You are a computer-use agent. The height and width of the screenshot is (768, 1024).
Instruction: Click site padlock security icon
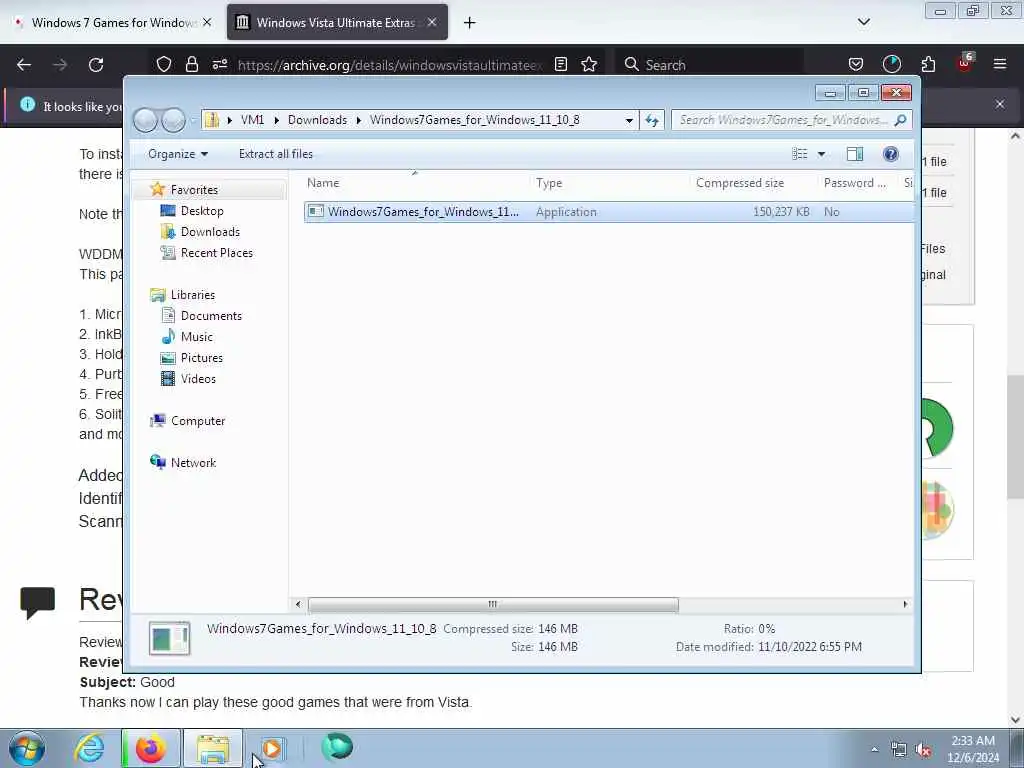point(191,64)
